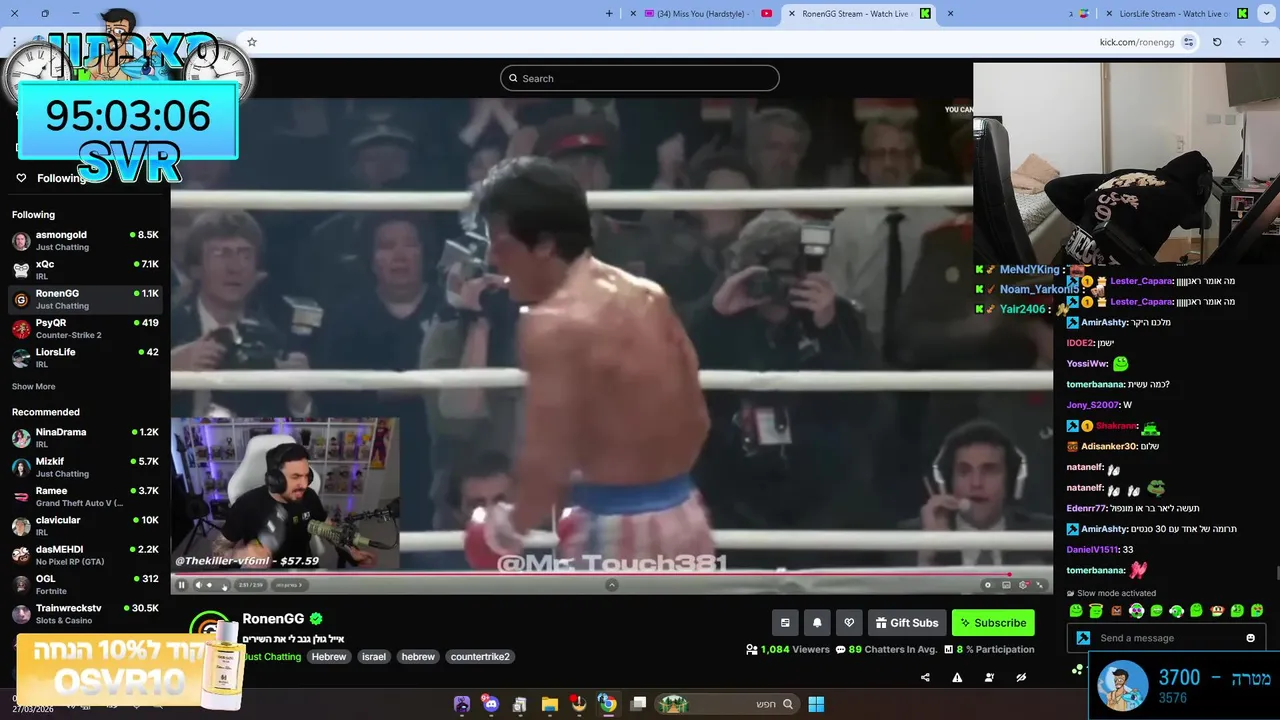Screen dimensions: 1280x720
Task: Select the israel tag chip
Action: tap(374, 657)
